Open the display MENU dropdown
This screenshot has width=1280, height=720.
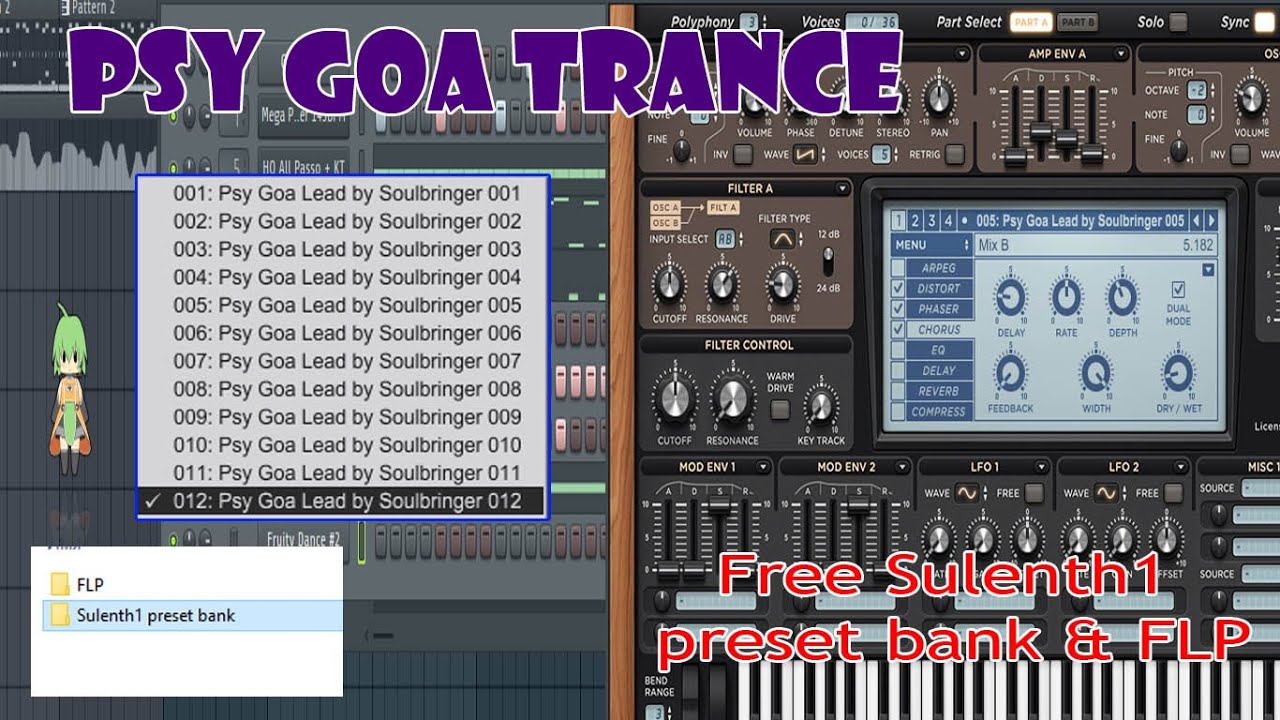pyautogui.click(x=931, y=245)
